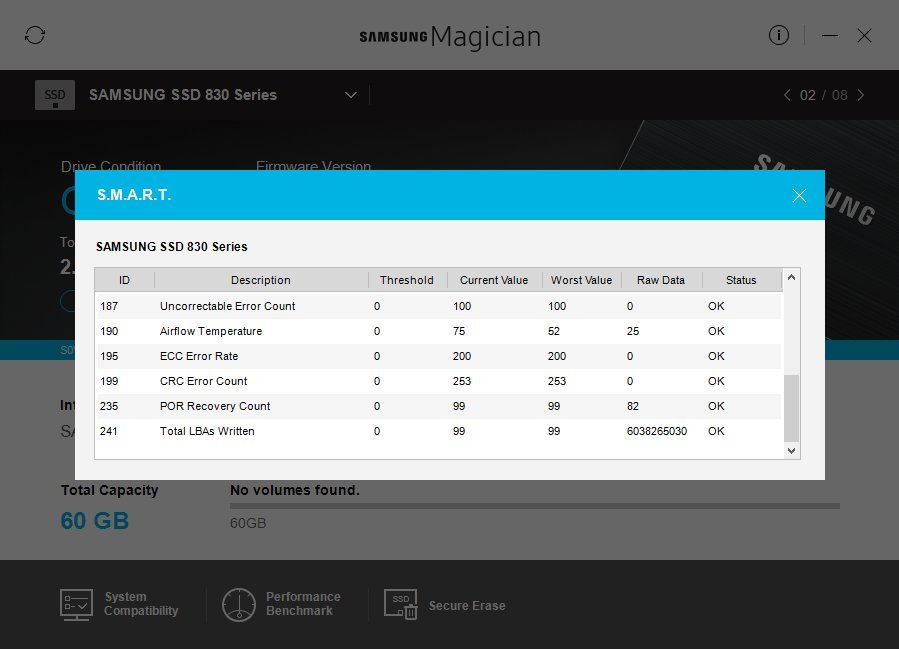The height and width of the screenshot is (649, 899).
Task: Click the No volumes found text
Action: 295,490
